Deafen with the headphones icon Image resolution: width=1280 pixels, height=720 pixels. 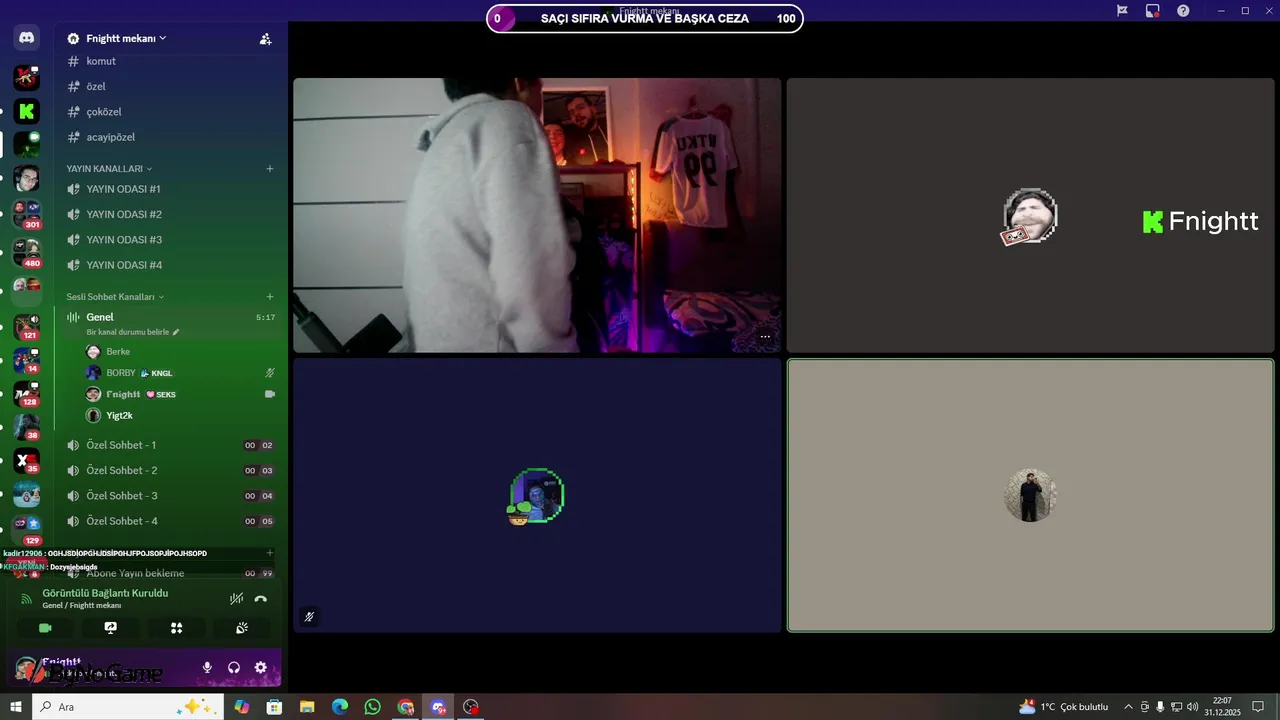234,667
